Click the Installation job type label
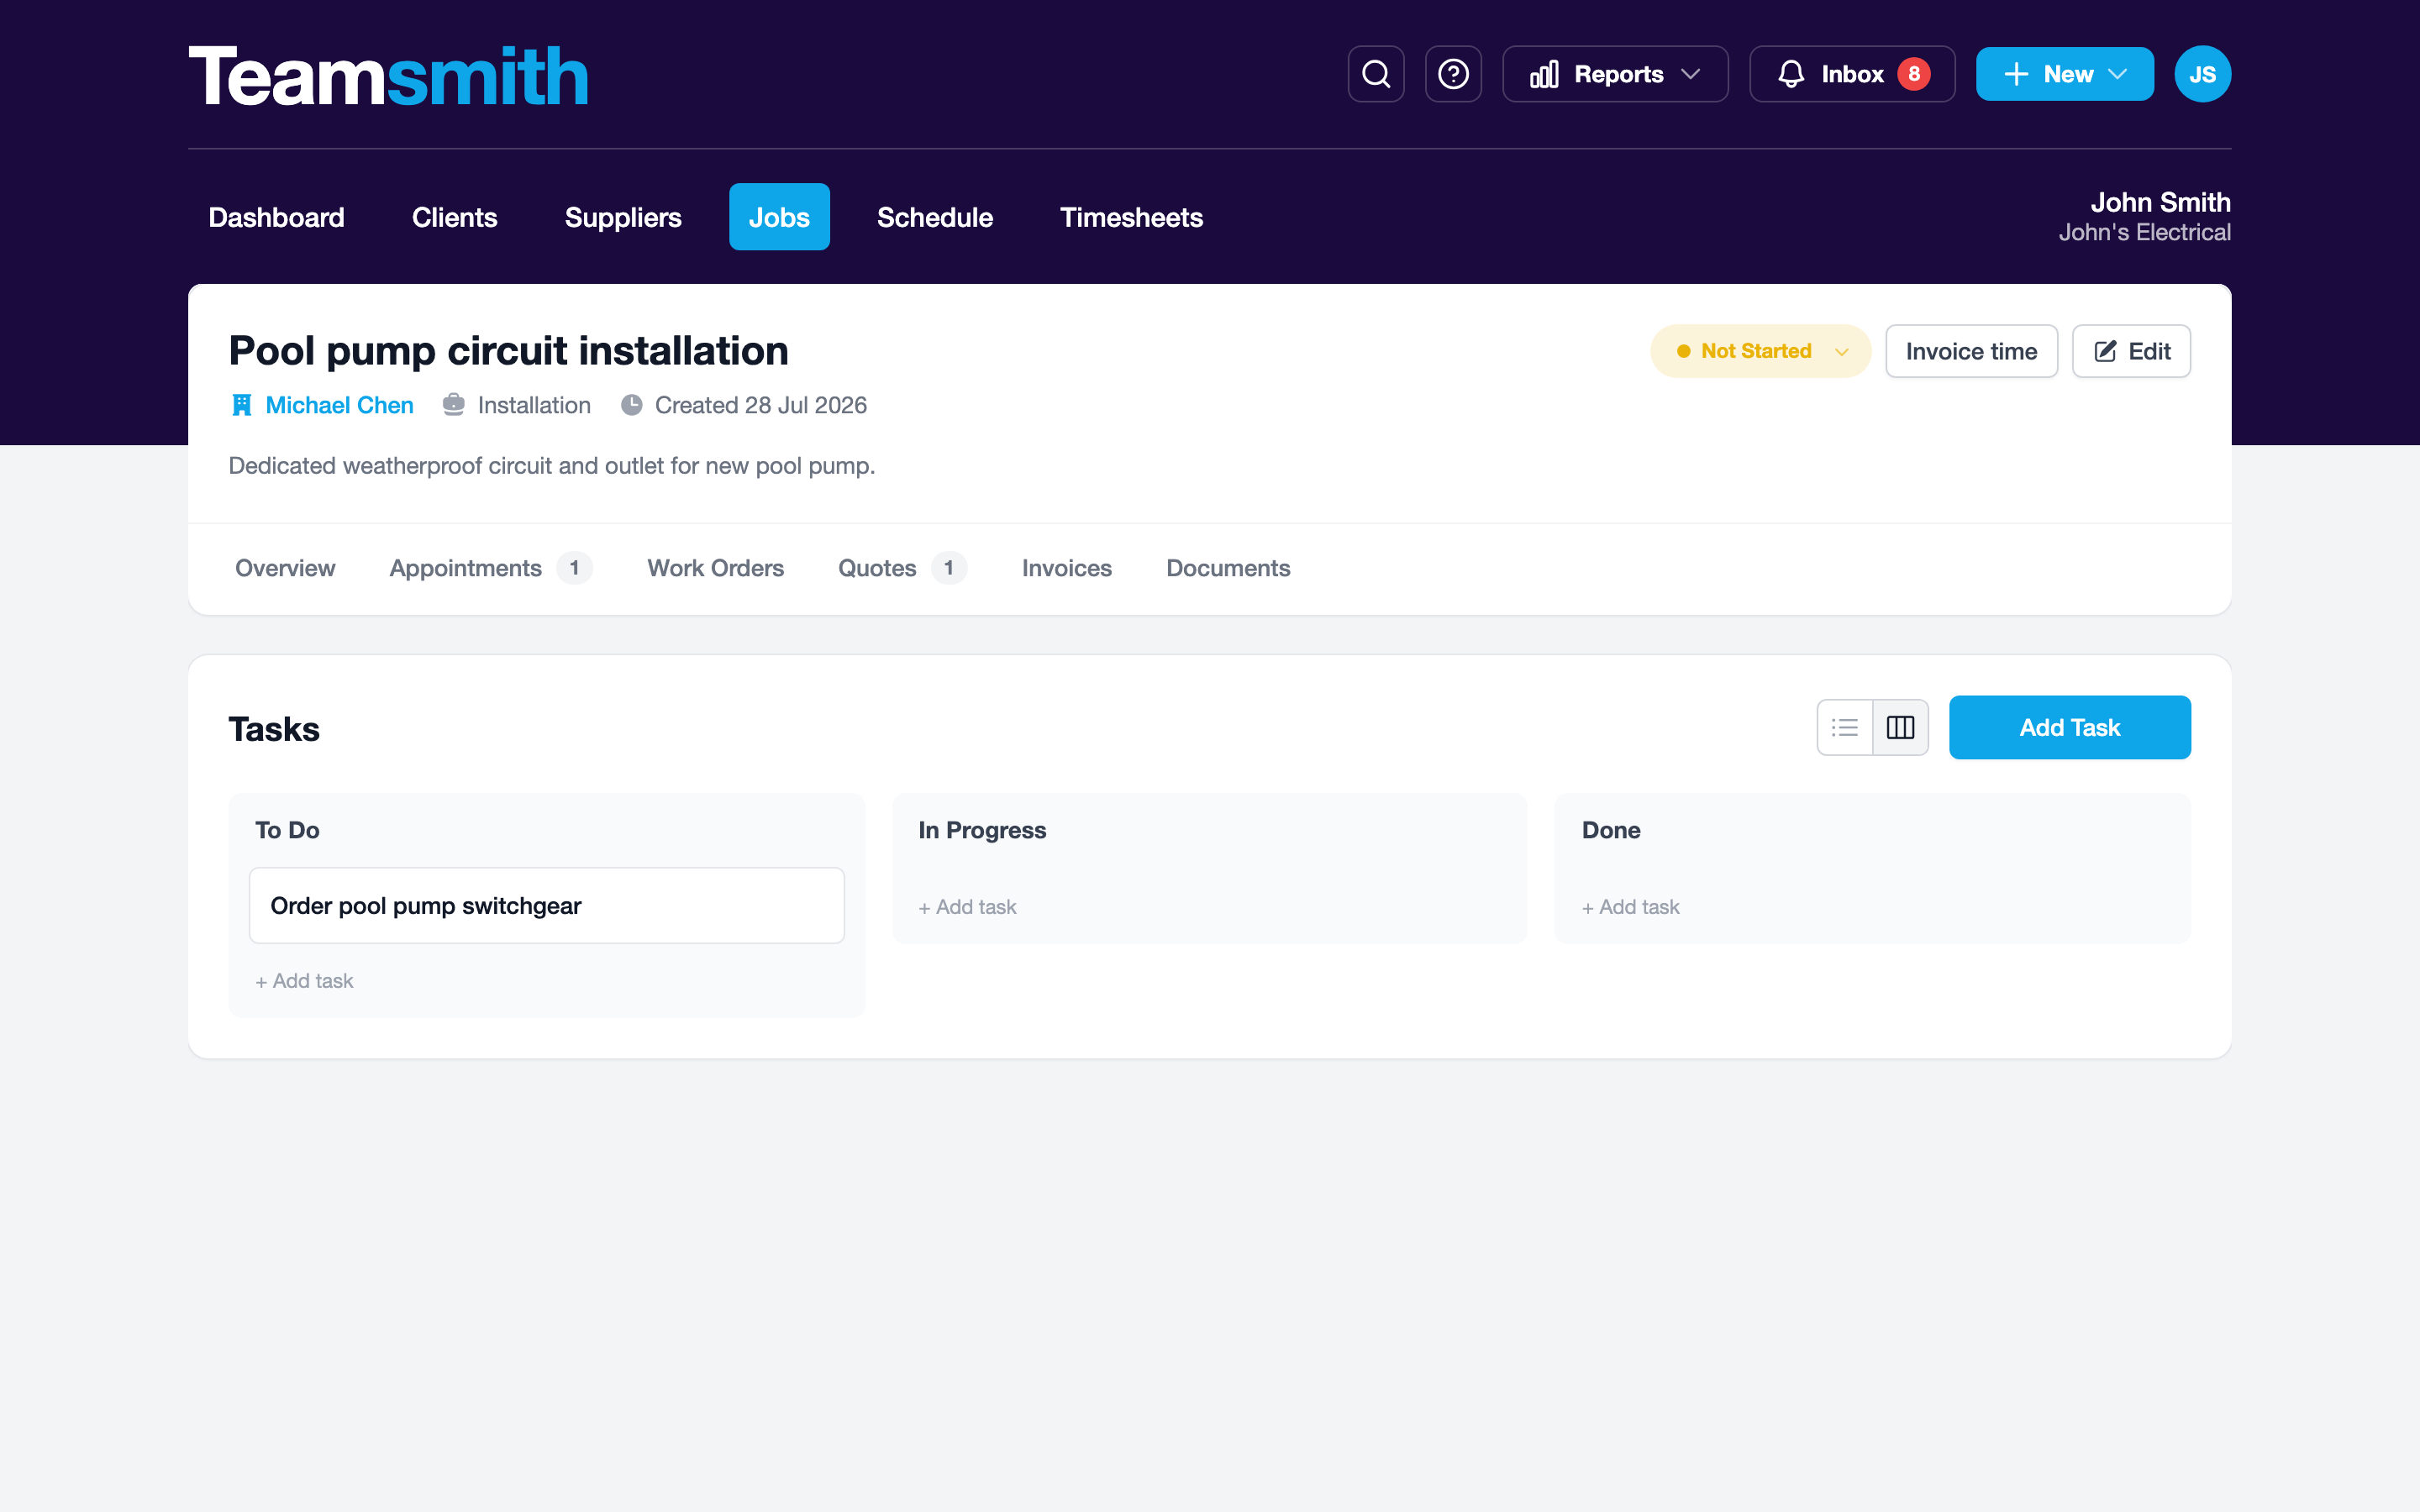 [534, 405]
